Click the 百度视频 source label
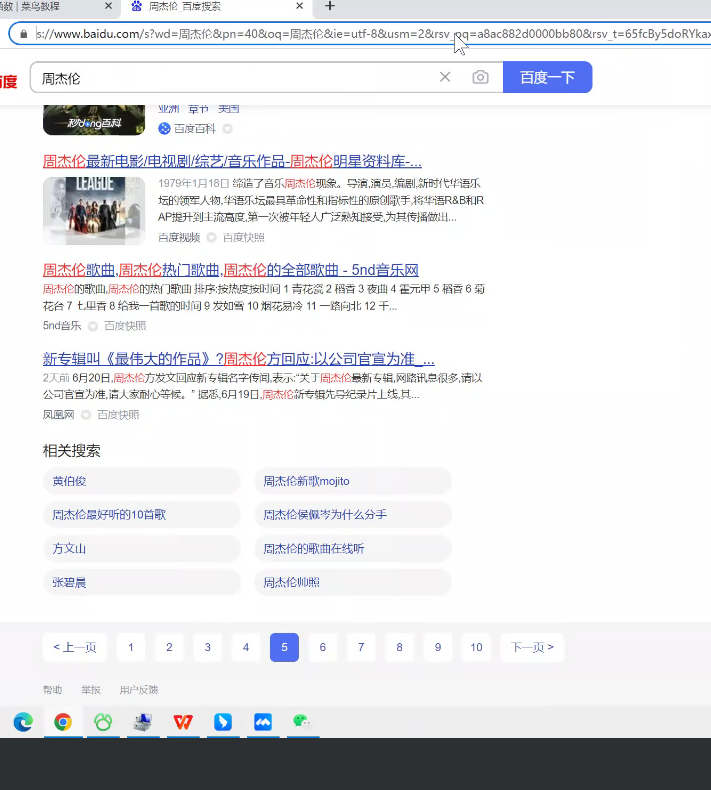 click(x=179, y=237)
